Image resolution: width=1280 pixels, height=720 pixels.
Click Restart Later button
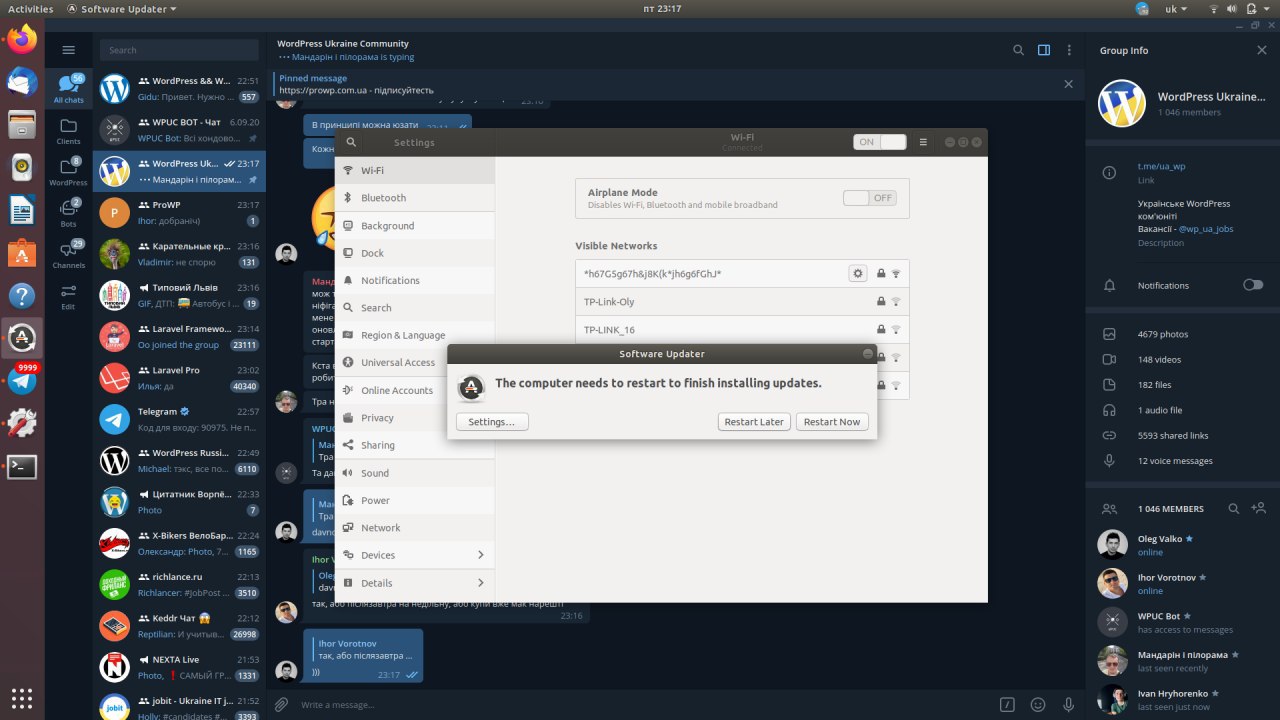click(754, 422)
